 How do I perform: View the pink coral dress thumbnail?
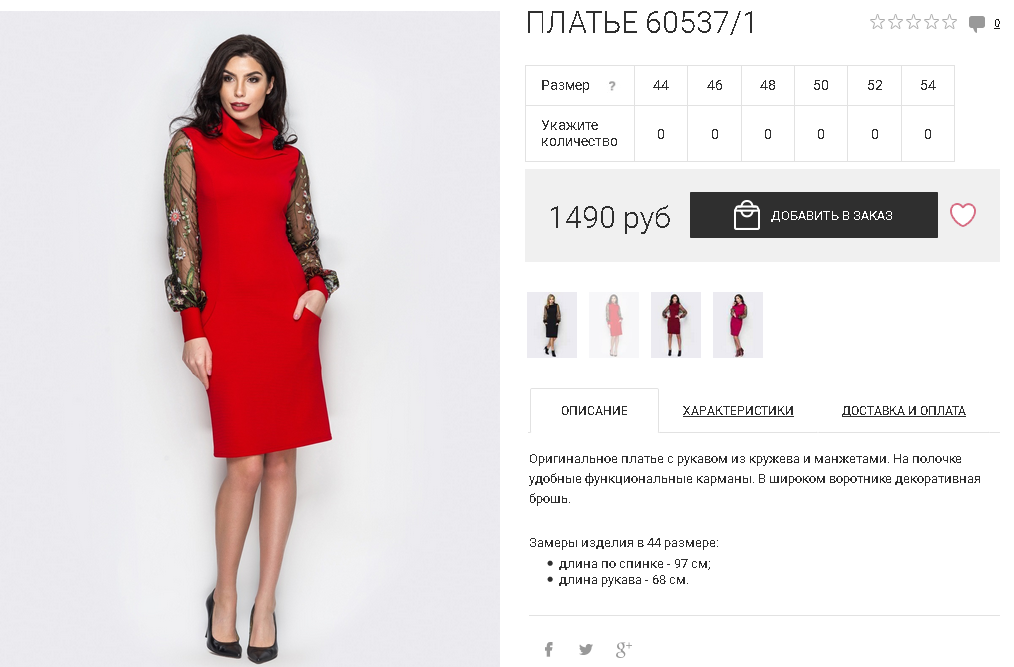click(x=614, y=325)
